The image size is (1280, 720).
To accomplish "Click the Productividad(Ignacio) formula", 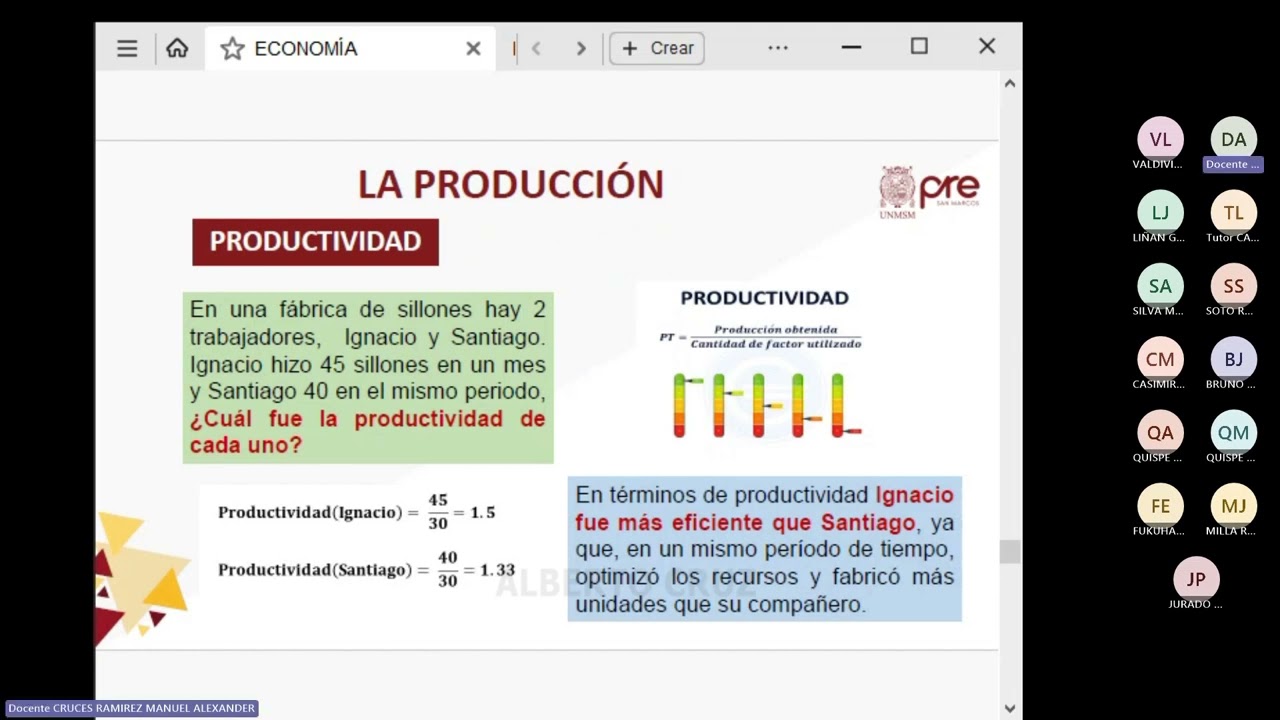I will pos(357,512).
